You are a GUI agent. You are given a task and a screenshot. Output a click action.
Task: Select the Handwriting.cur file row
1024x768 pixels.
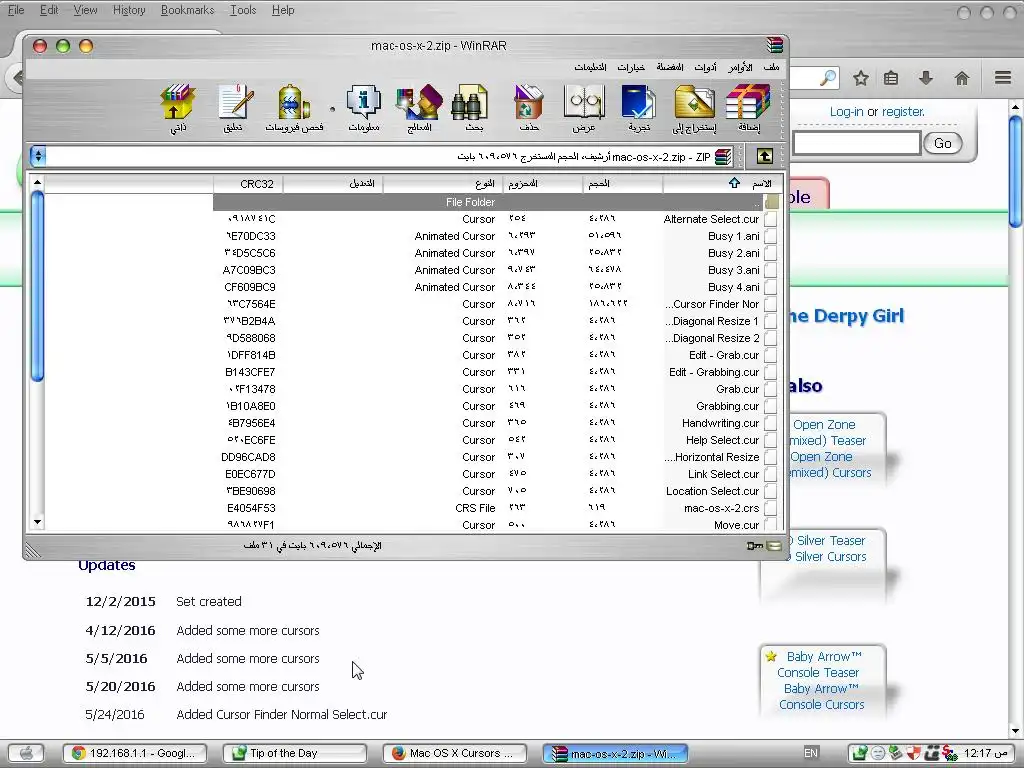(x=496, y=423)
